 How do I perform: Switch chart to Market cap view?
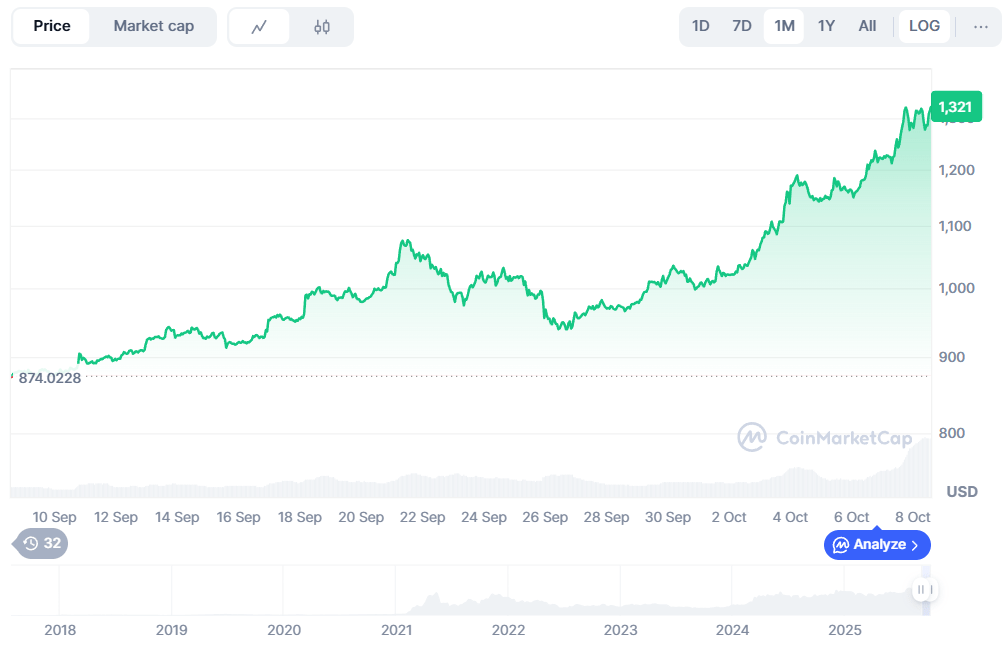tap(153, 26)
